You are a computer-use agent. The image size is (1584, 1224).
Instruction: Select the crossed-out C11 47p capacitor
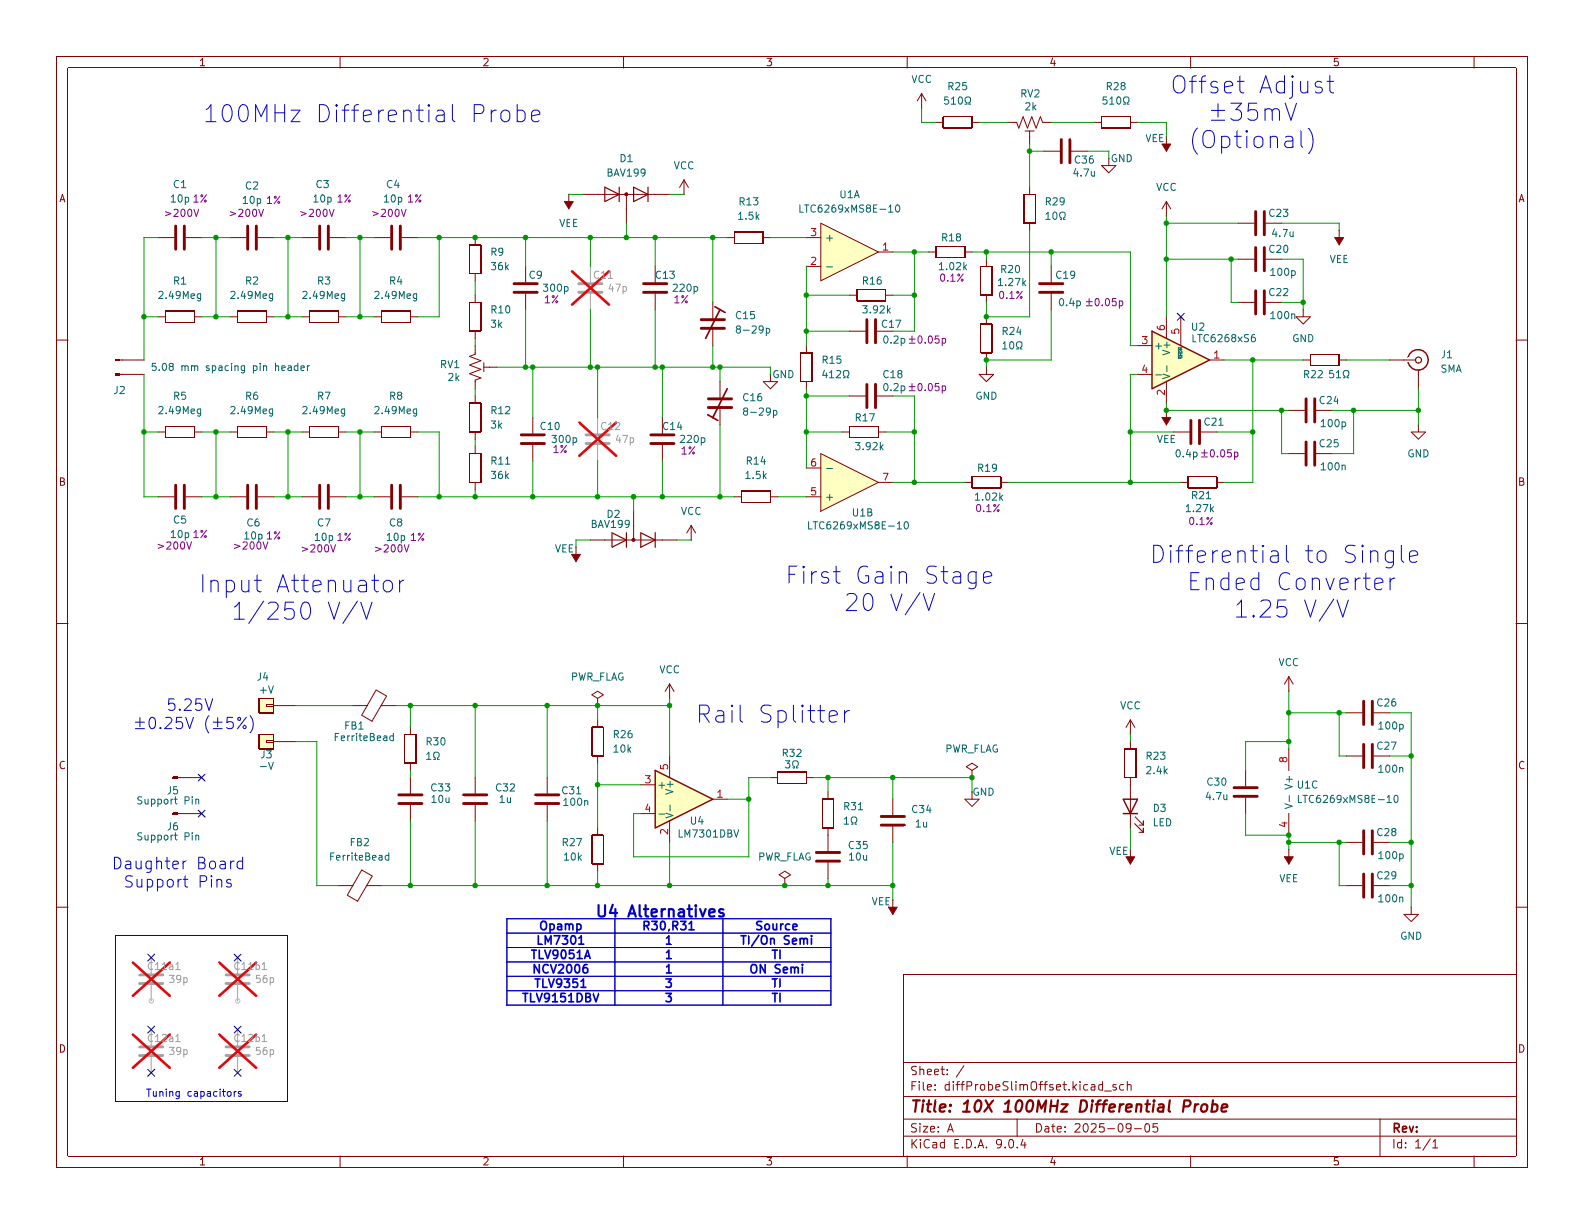point(589,288)
